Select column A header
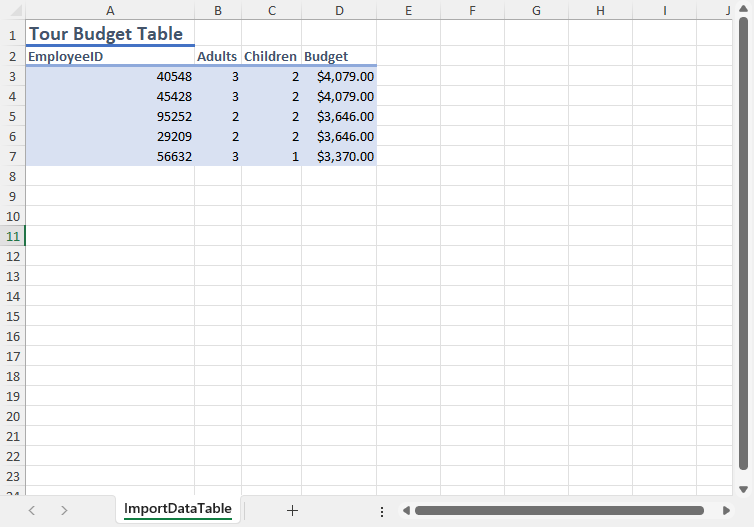 109,10
